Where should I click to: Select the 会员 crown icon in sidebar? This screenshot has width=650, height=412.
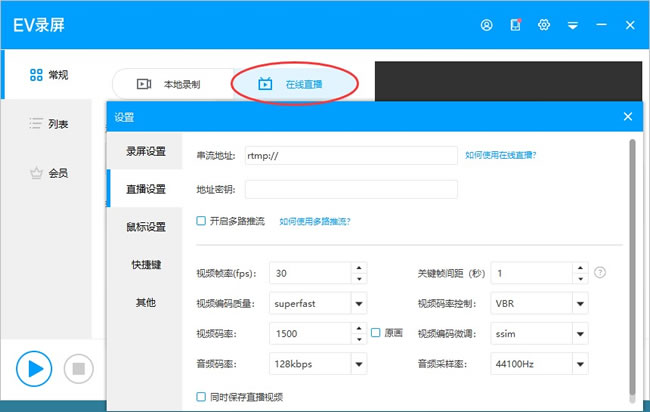(x=36, y=173)
